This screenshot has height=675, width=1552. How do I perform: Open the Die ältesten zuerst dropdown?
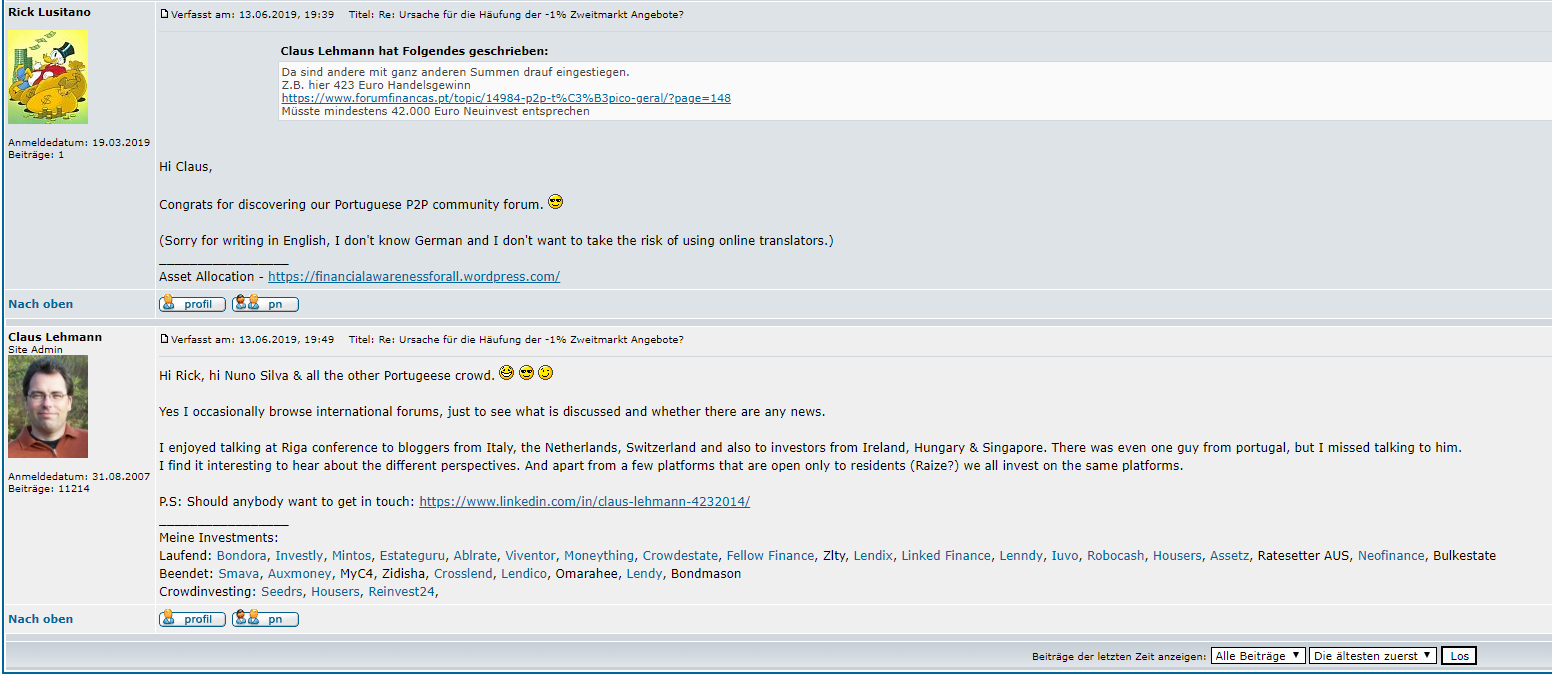tap(1372, 656)
